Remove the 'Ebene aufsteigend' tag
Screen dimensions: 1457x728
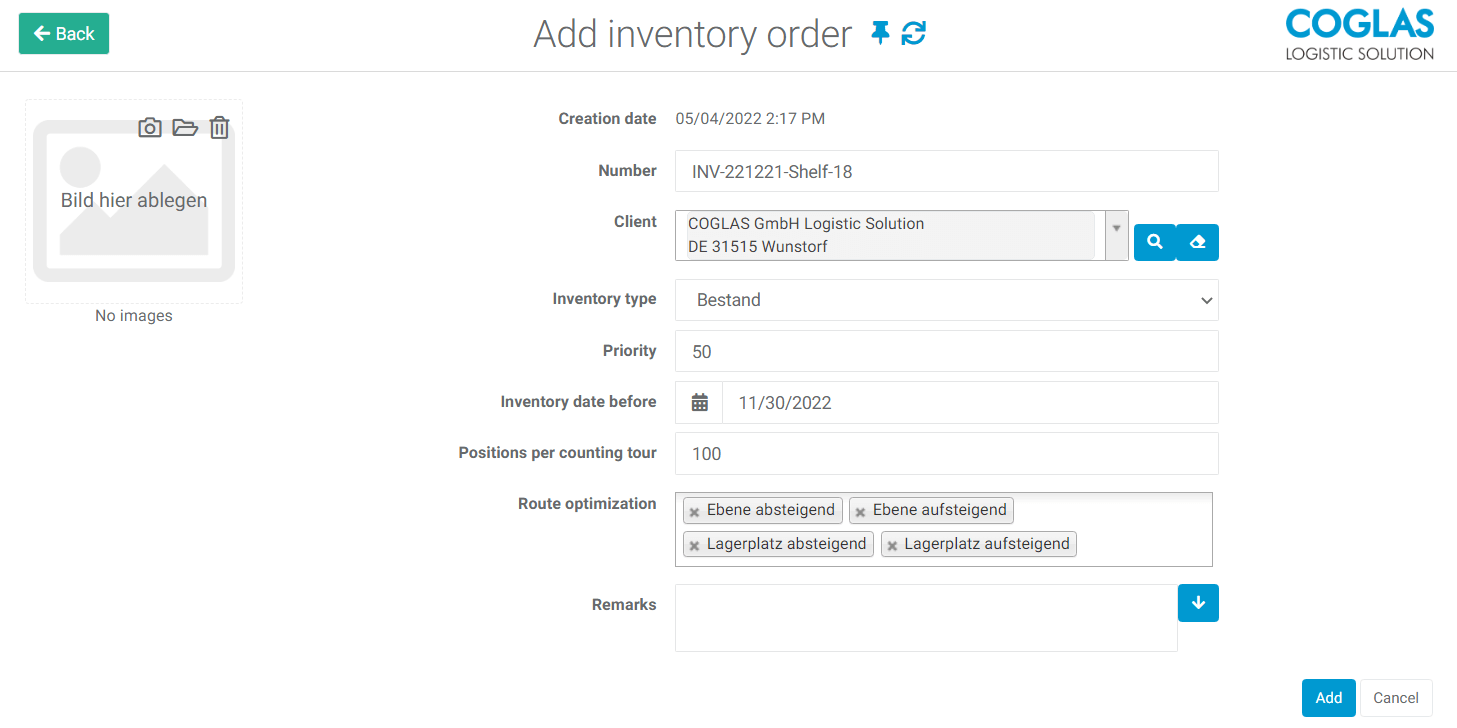tap(860, 512)
